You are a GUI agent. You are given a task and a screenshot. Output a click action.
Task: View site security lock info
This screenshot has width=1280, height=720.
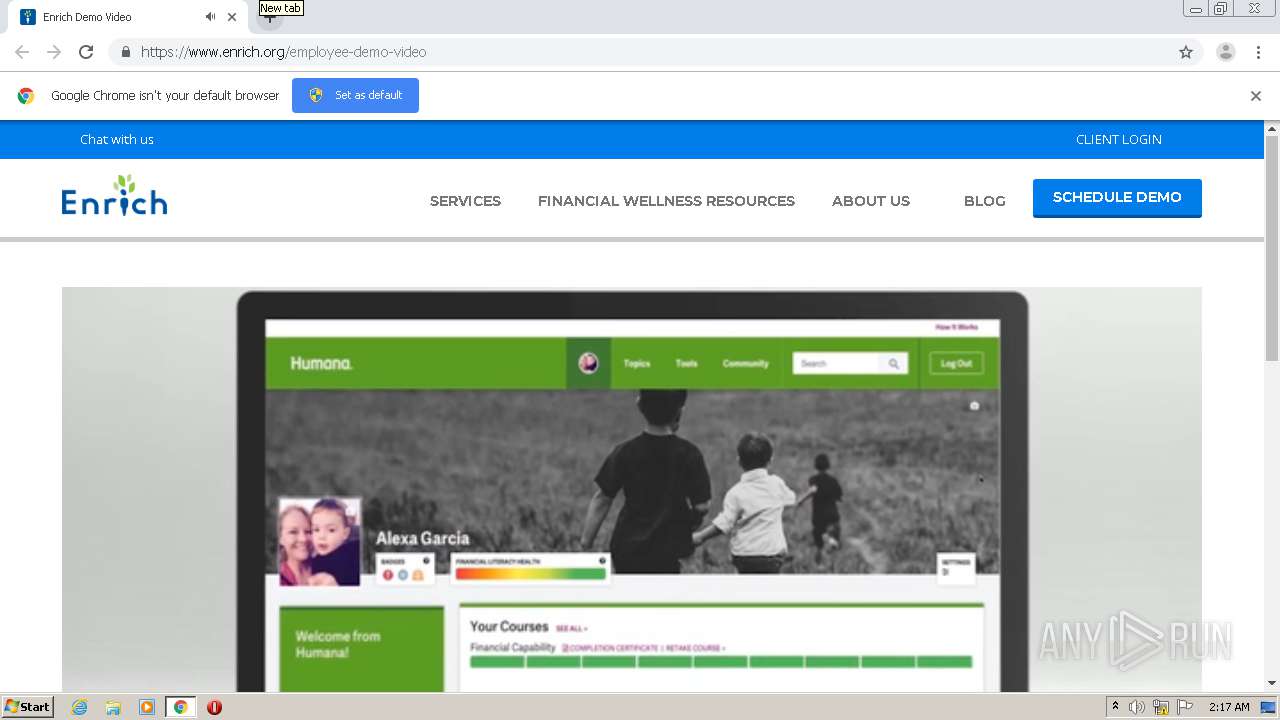click(125, 52)
